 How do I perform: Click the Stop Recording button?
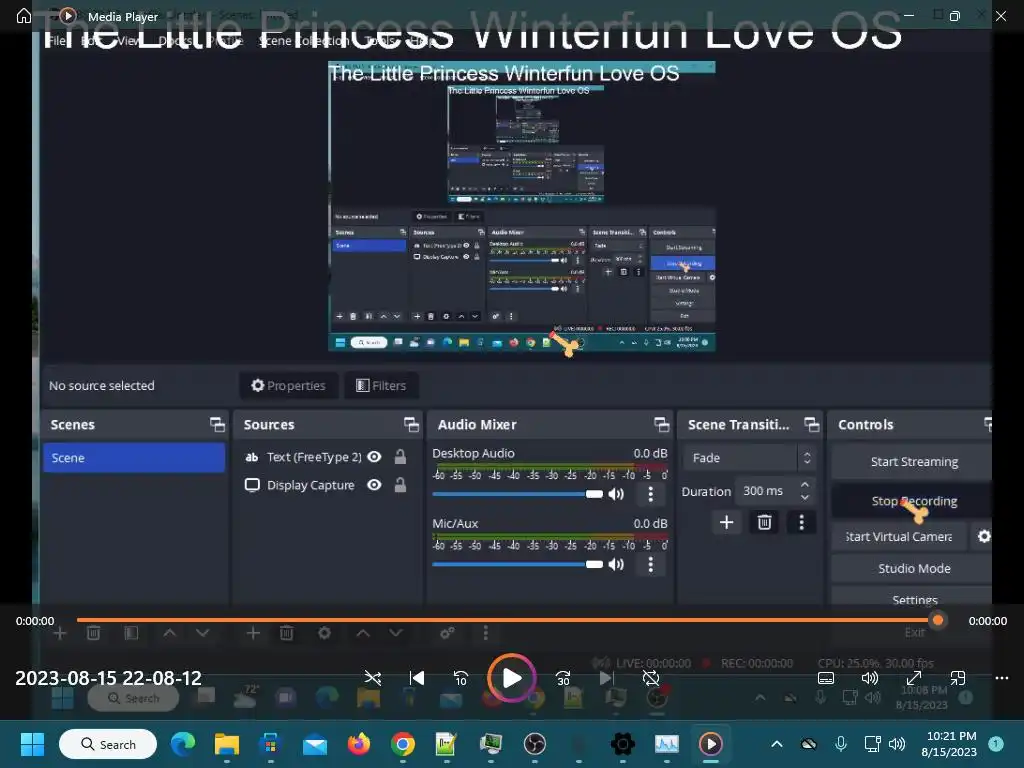tap(914, 501)
